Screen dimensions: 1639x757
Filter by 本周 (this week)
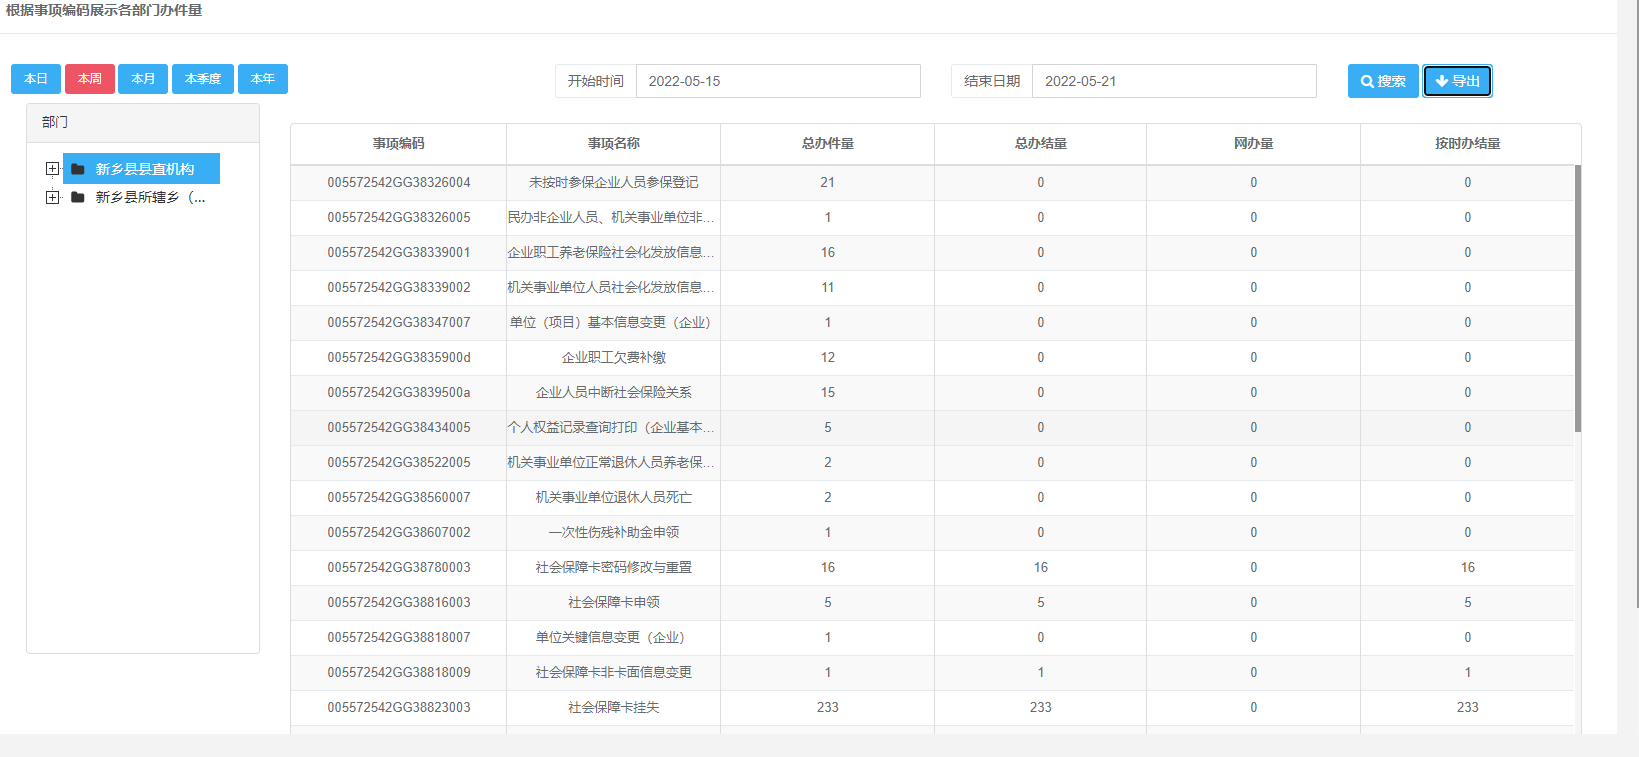coord(90,79)
